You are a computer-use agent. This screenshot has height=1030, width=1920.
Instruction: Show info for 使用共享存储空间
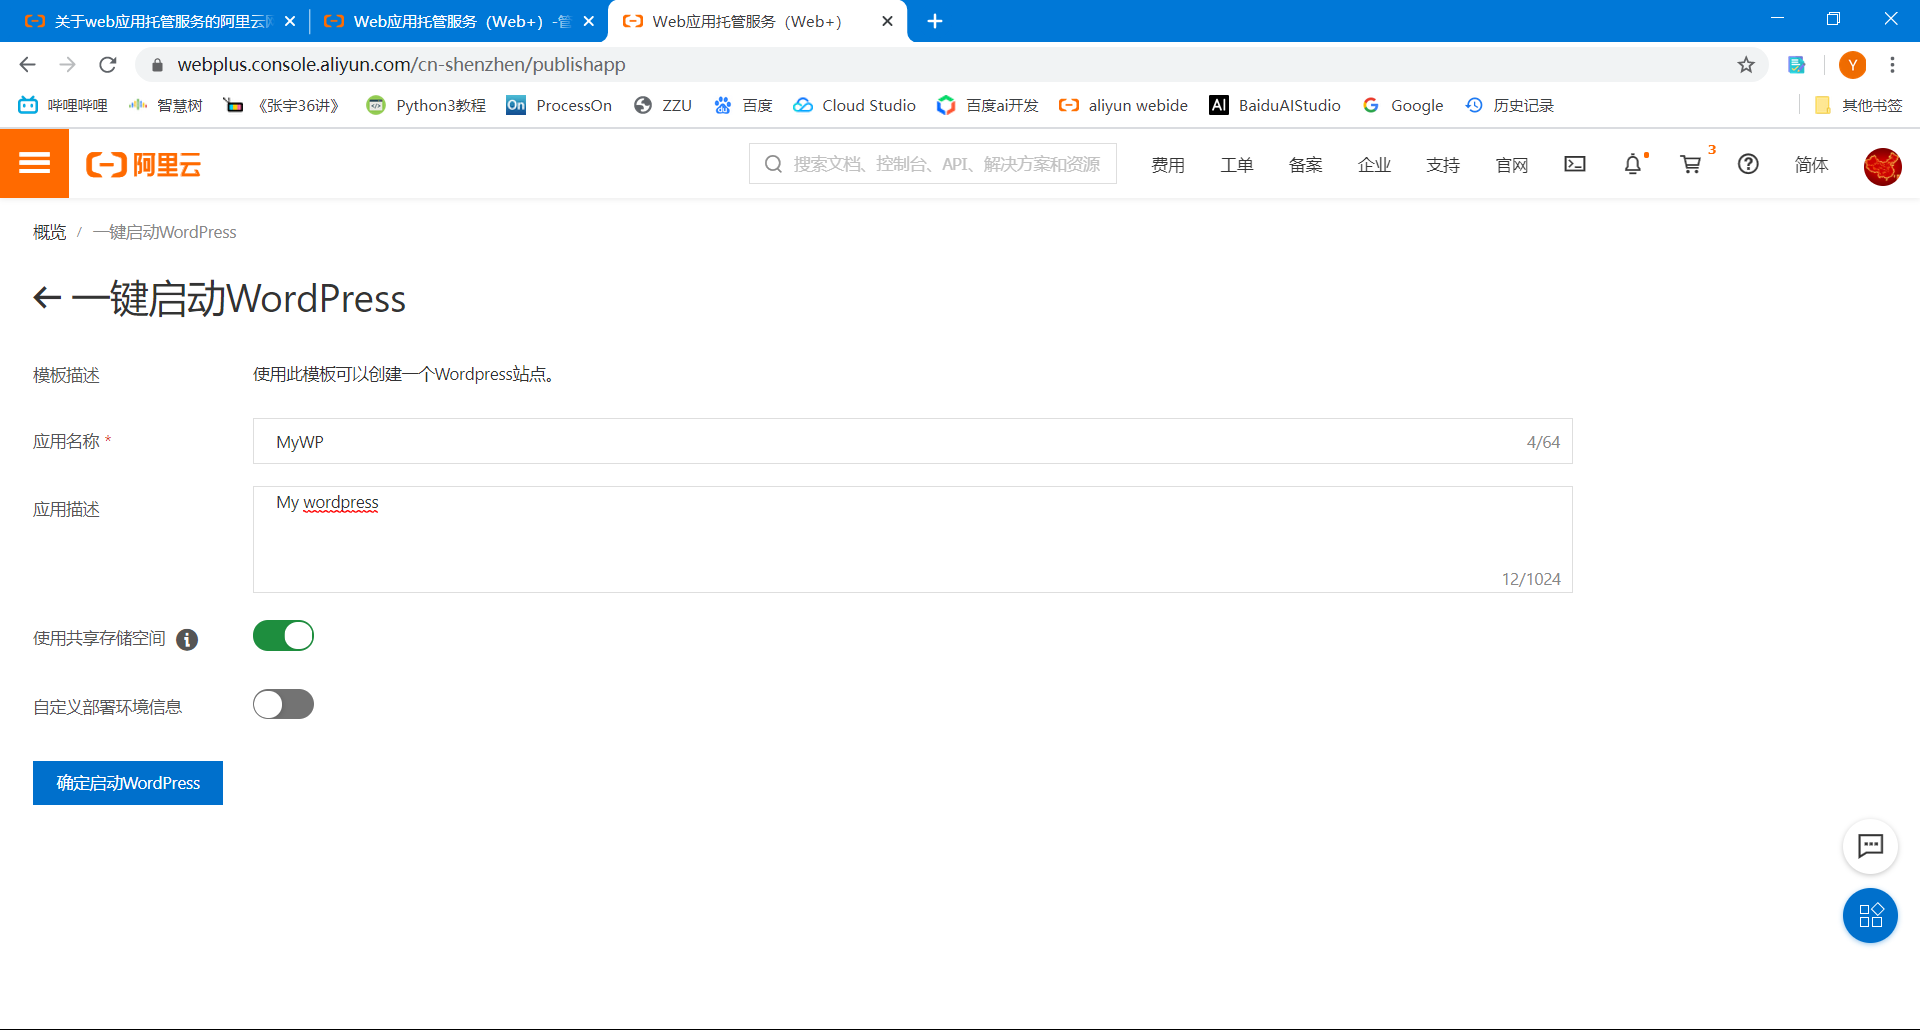[x=187, y=639]
